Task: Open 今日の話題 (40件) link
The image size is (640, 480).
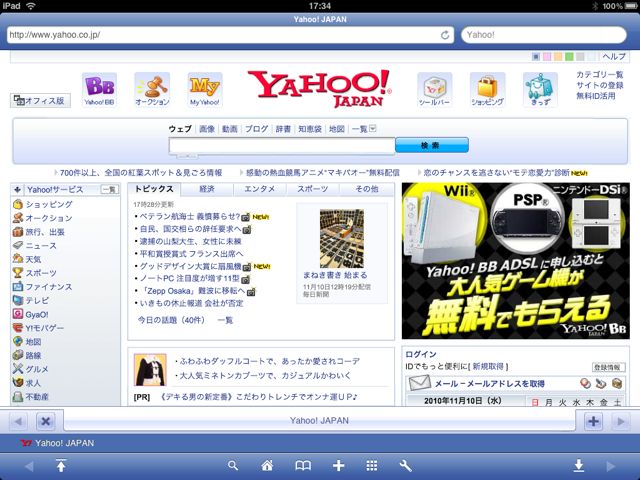Action: click(171, 320)
